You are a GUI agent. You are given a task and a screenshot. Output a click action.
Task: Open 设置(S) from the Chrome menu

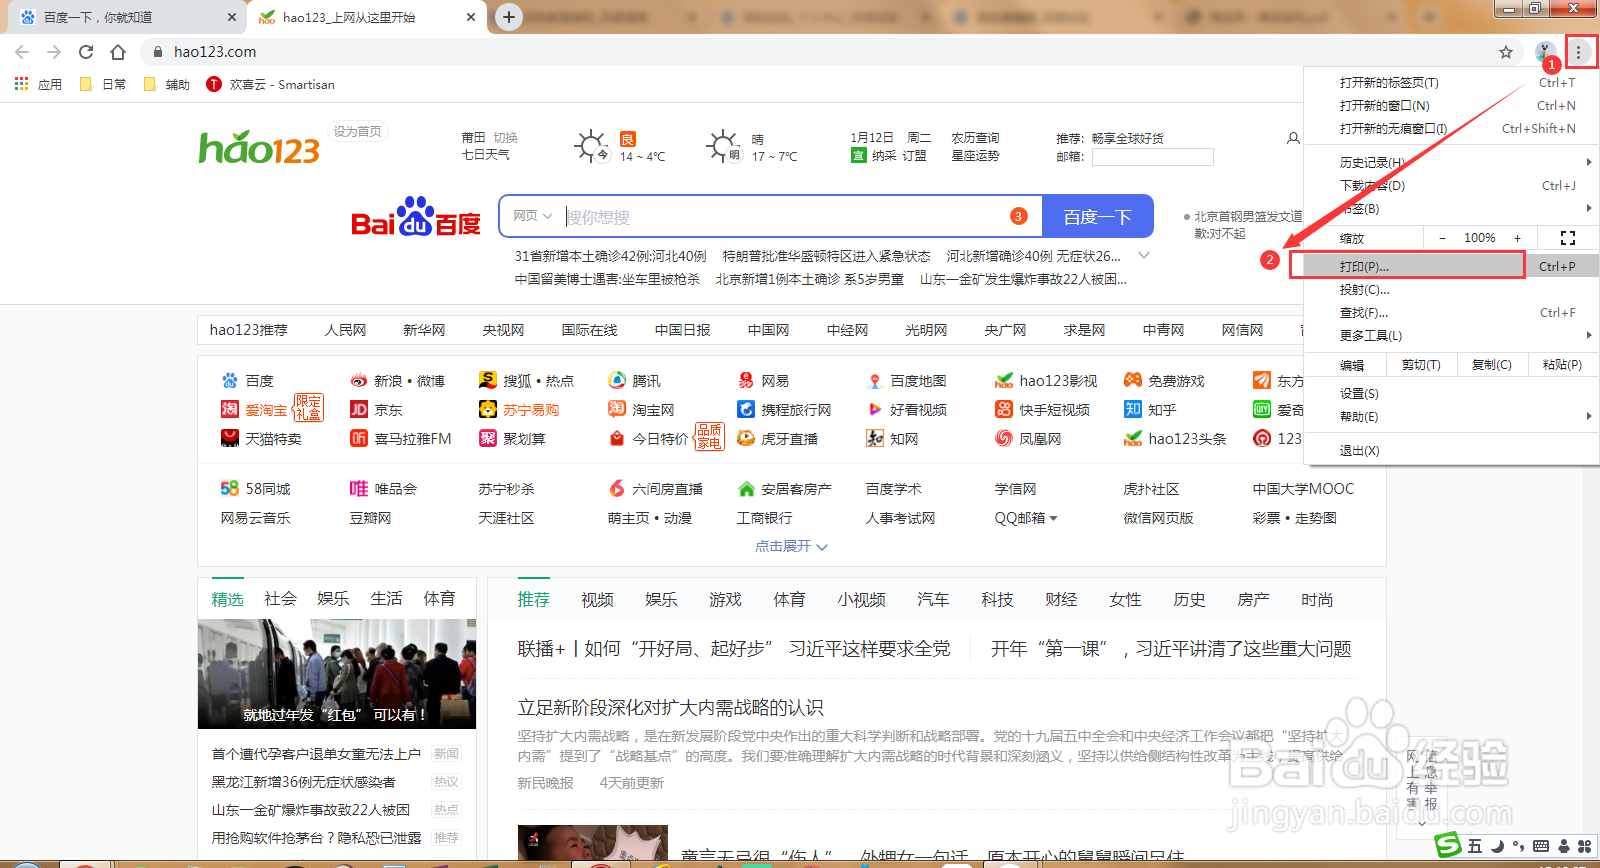pos(1451,394)
